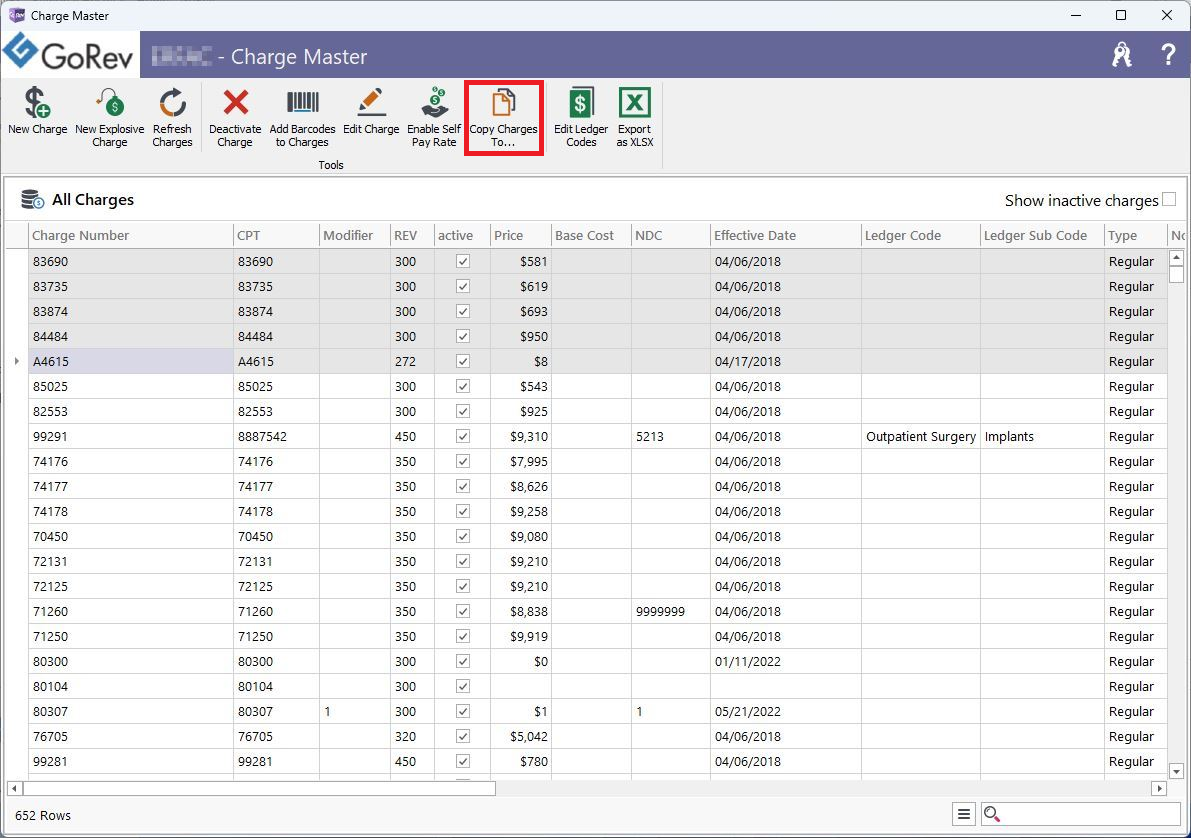Select charge number 70450 cell
The width and height of the screenshot is (1191, 838).
coord(131,536)
